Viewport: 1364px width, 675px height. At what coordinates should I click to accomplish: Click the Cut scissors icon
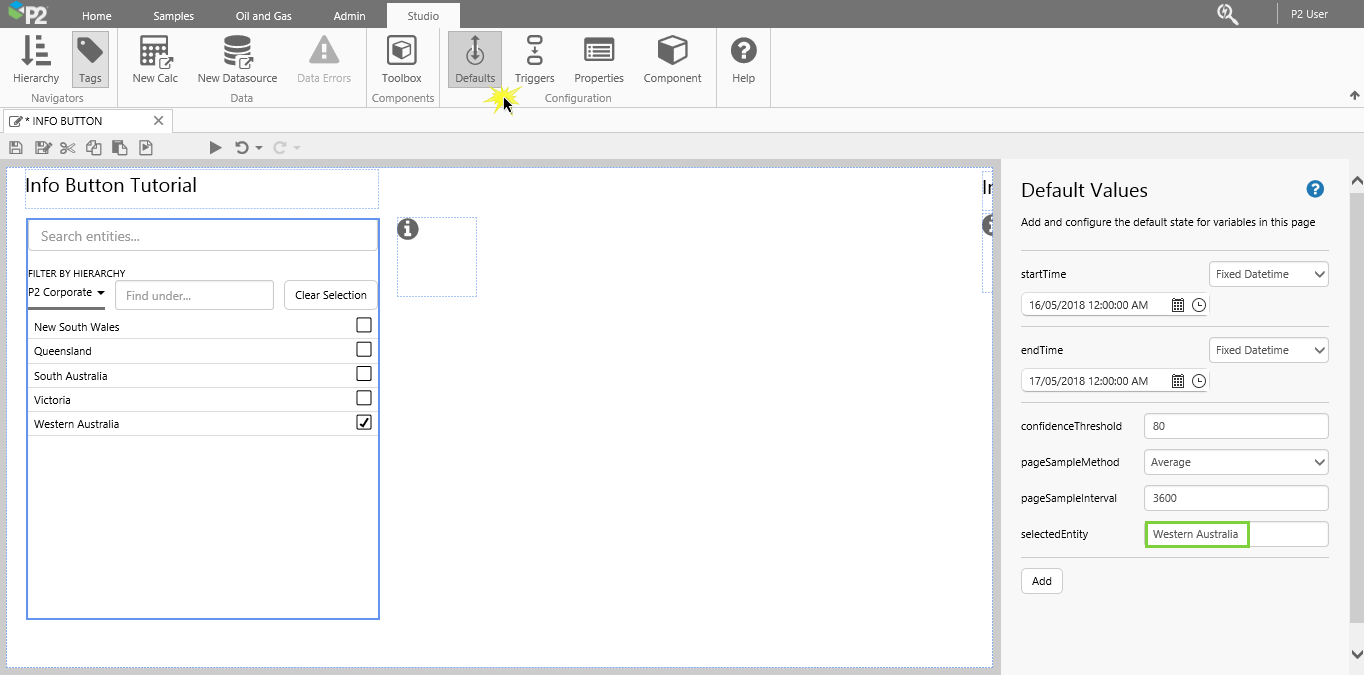click(x=67, y=148)
